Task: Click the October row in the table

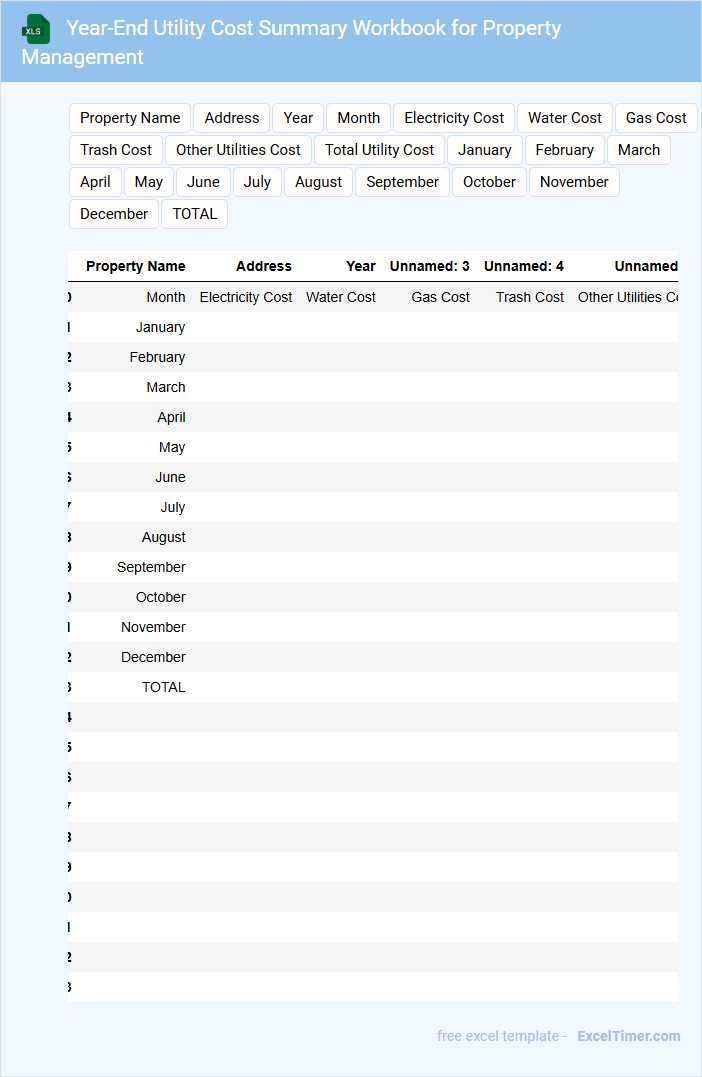Action: point(373,598)
